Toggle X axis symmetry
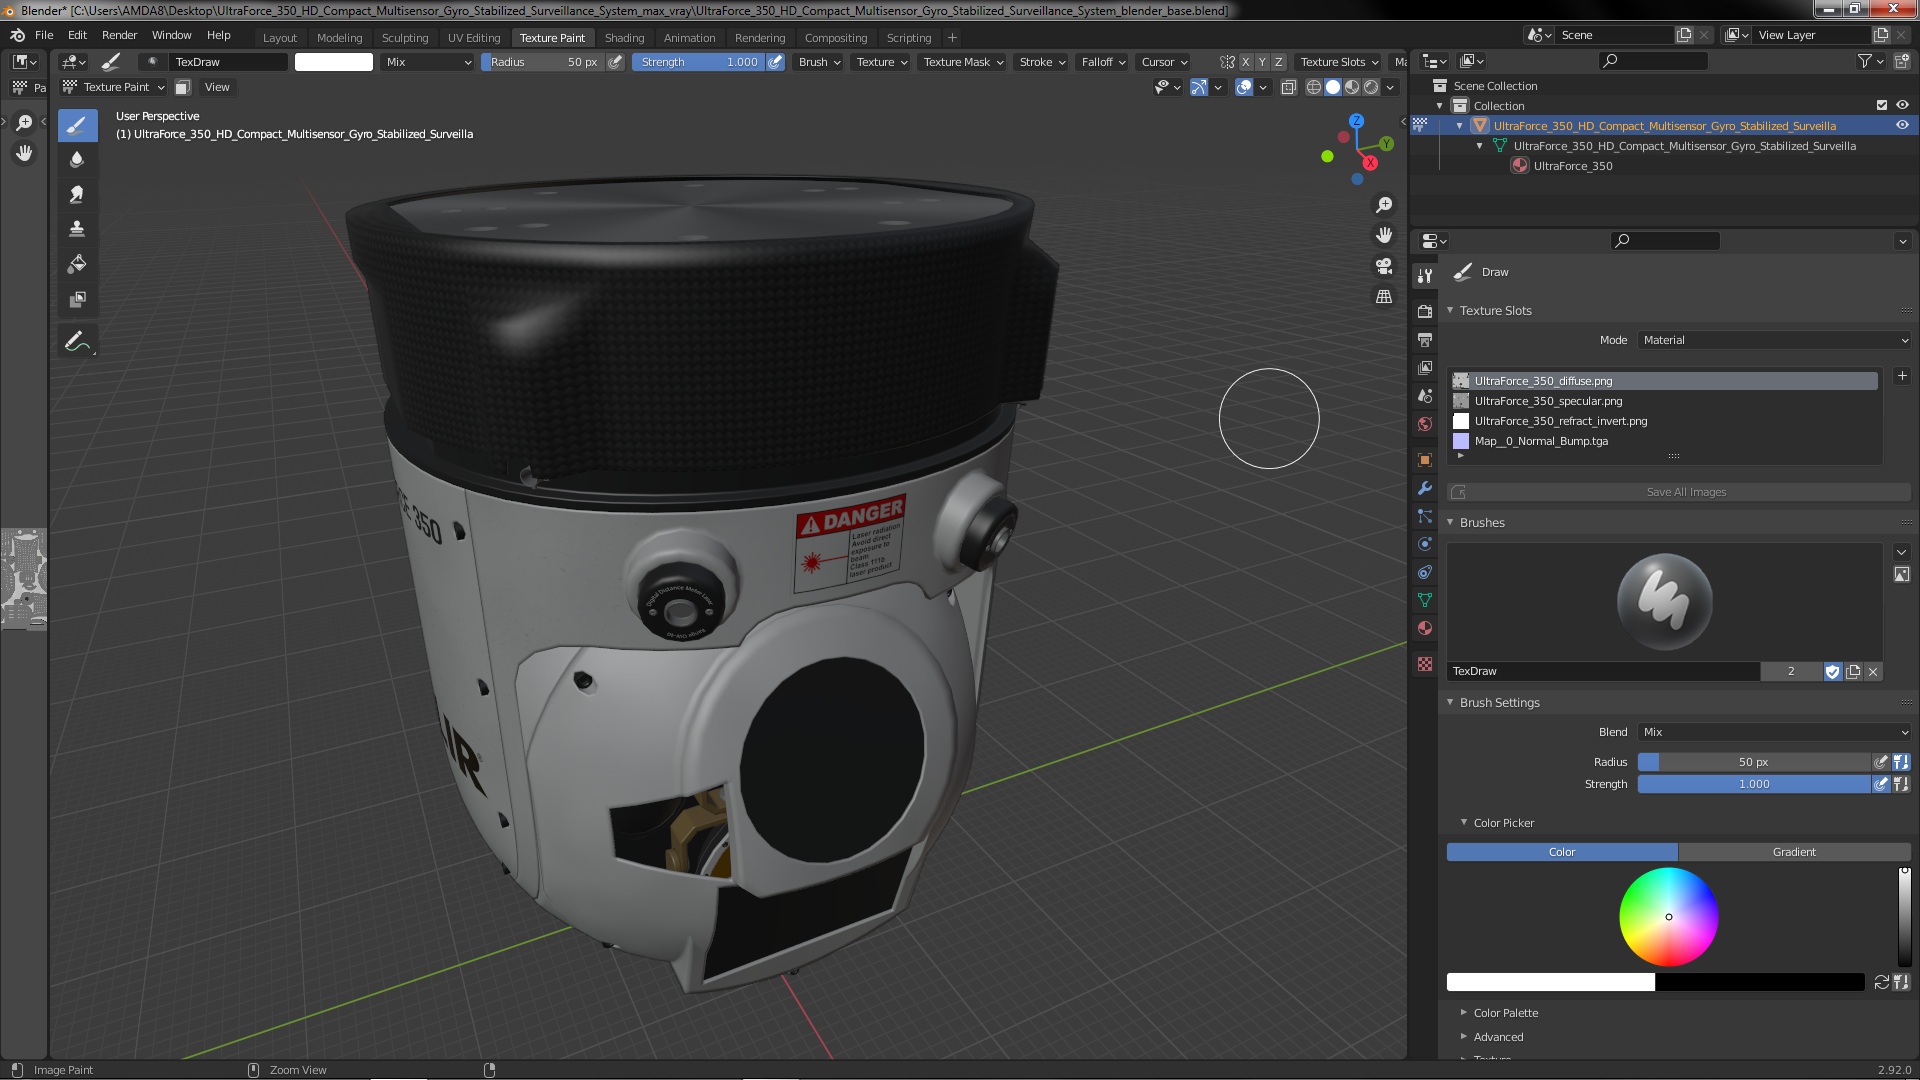Viewport: 1920px width, 1080px height. coord(1246,62)
